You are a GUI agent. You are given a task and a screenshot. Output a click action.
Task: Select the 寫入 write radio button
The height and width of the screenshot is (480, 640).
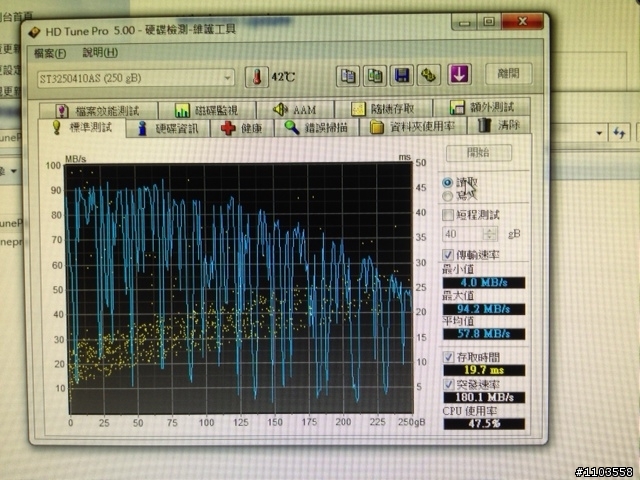tap(448, 196)
